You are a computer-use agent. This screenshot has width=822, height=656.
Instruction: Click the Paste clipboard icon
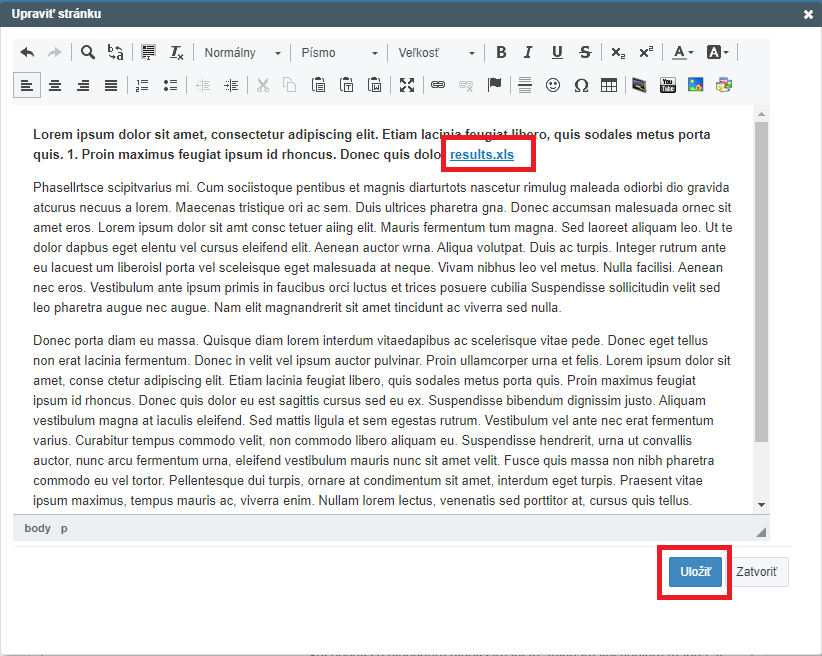[x=318, y=85]
